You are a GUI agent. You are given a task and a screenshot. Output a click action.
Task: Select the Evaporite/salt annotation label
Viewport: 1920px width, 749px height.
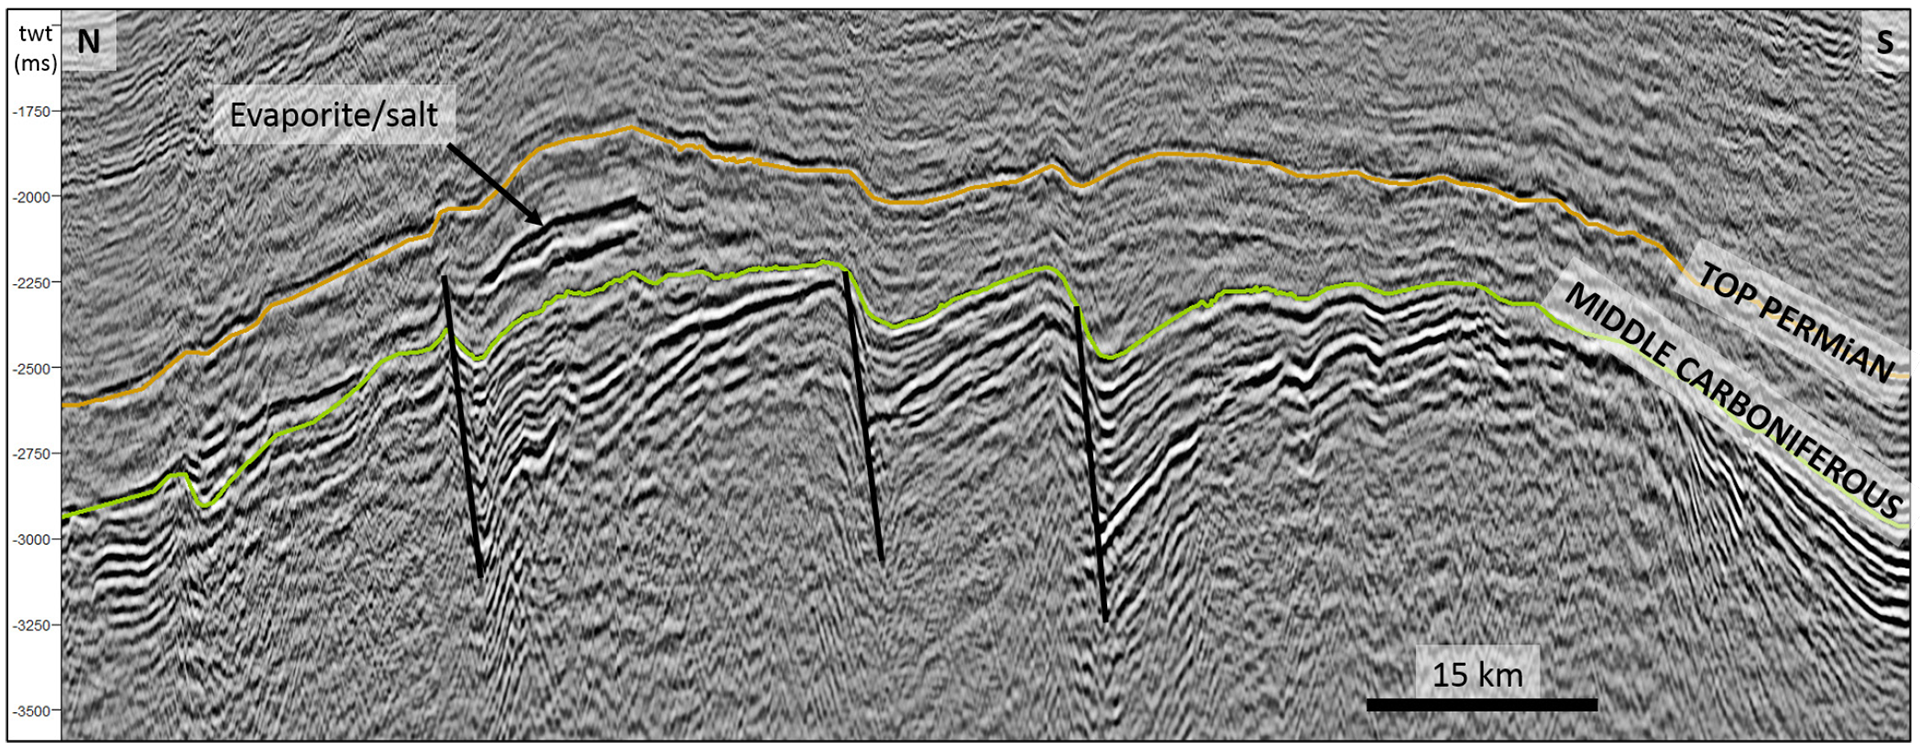[x=333, y=115]
